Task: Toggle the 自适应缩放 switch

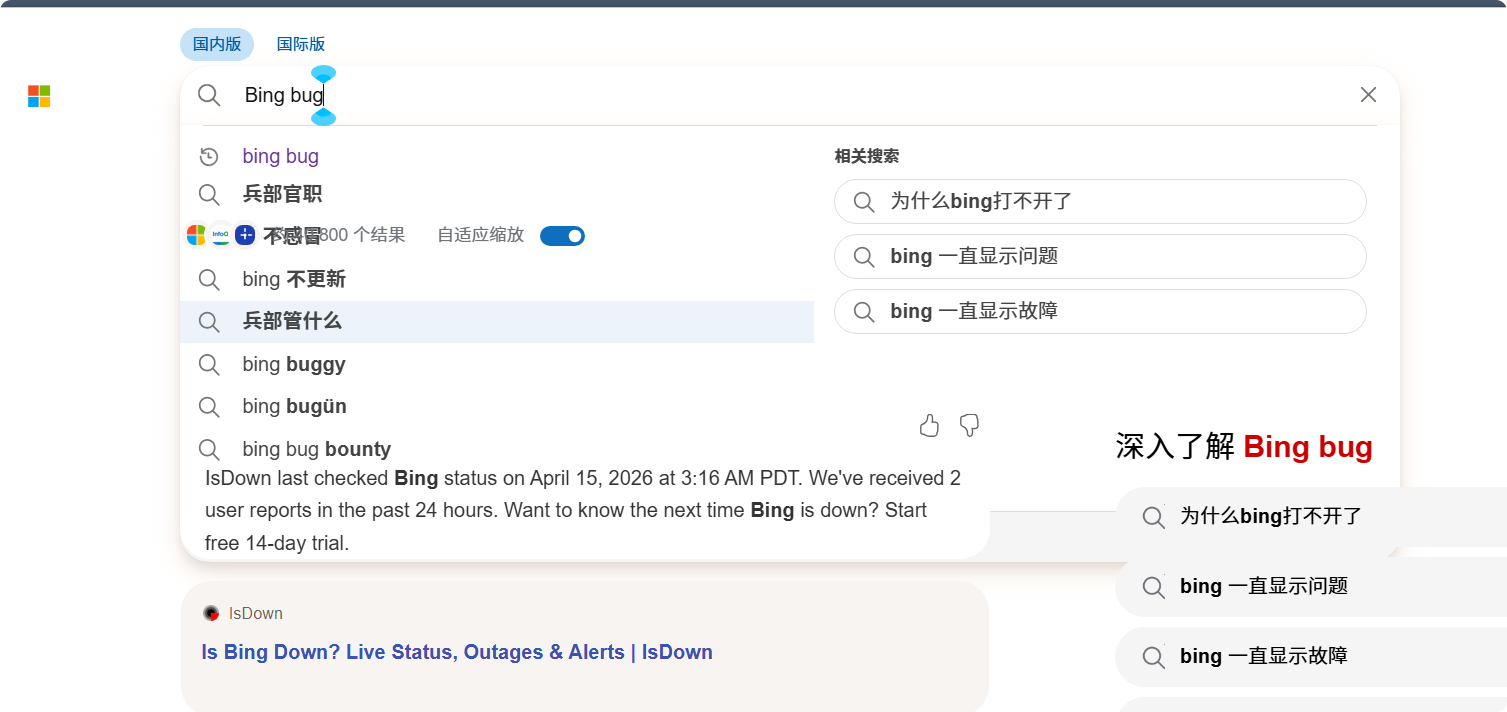Action: point(562,236)
